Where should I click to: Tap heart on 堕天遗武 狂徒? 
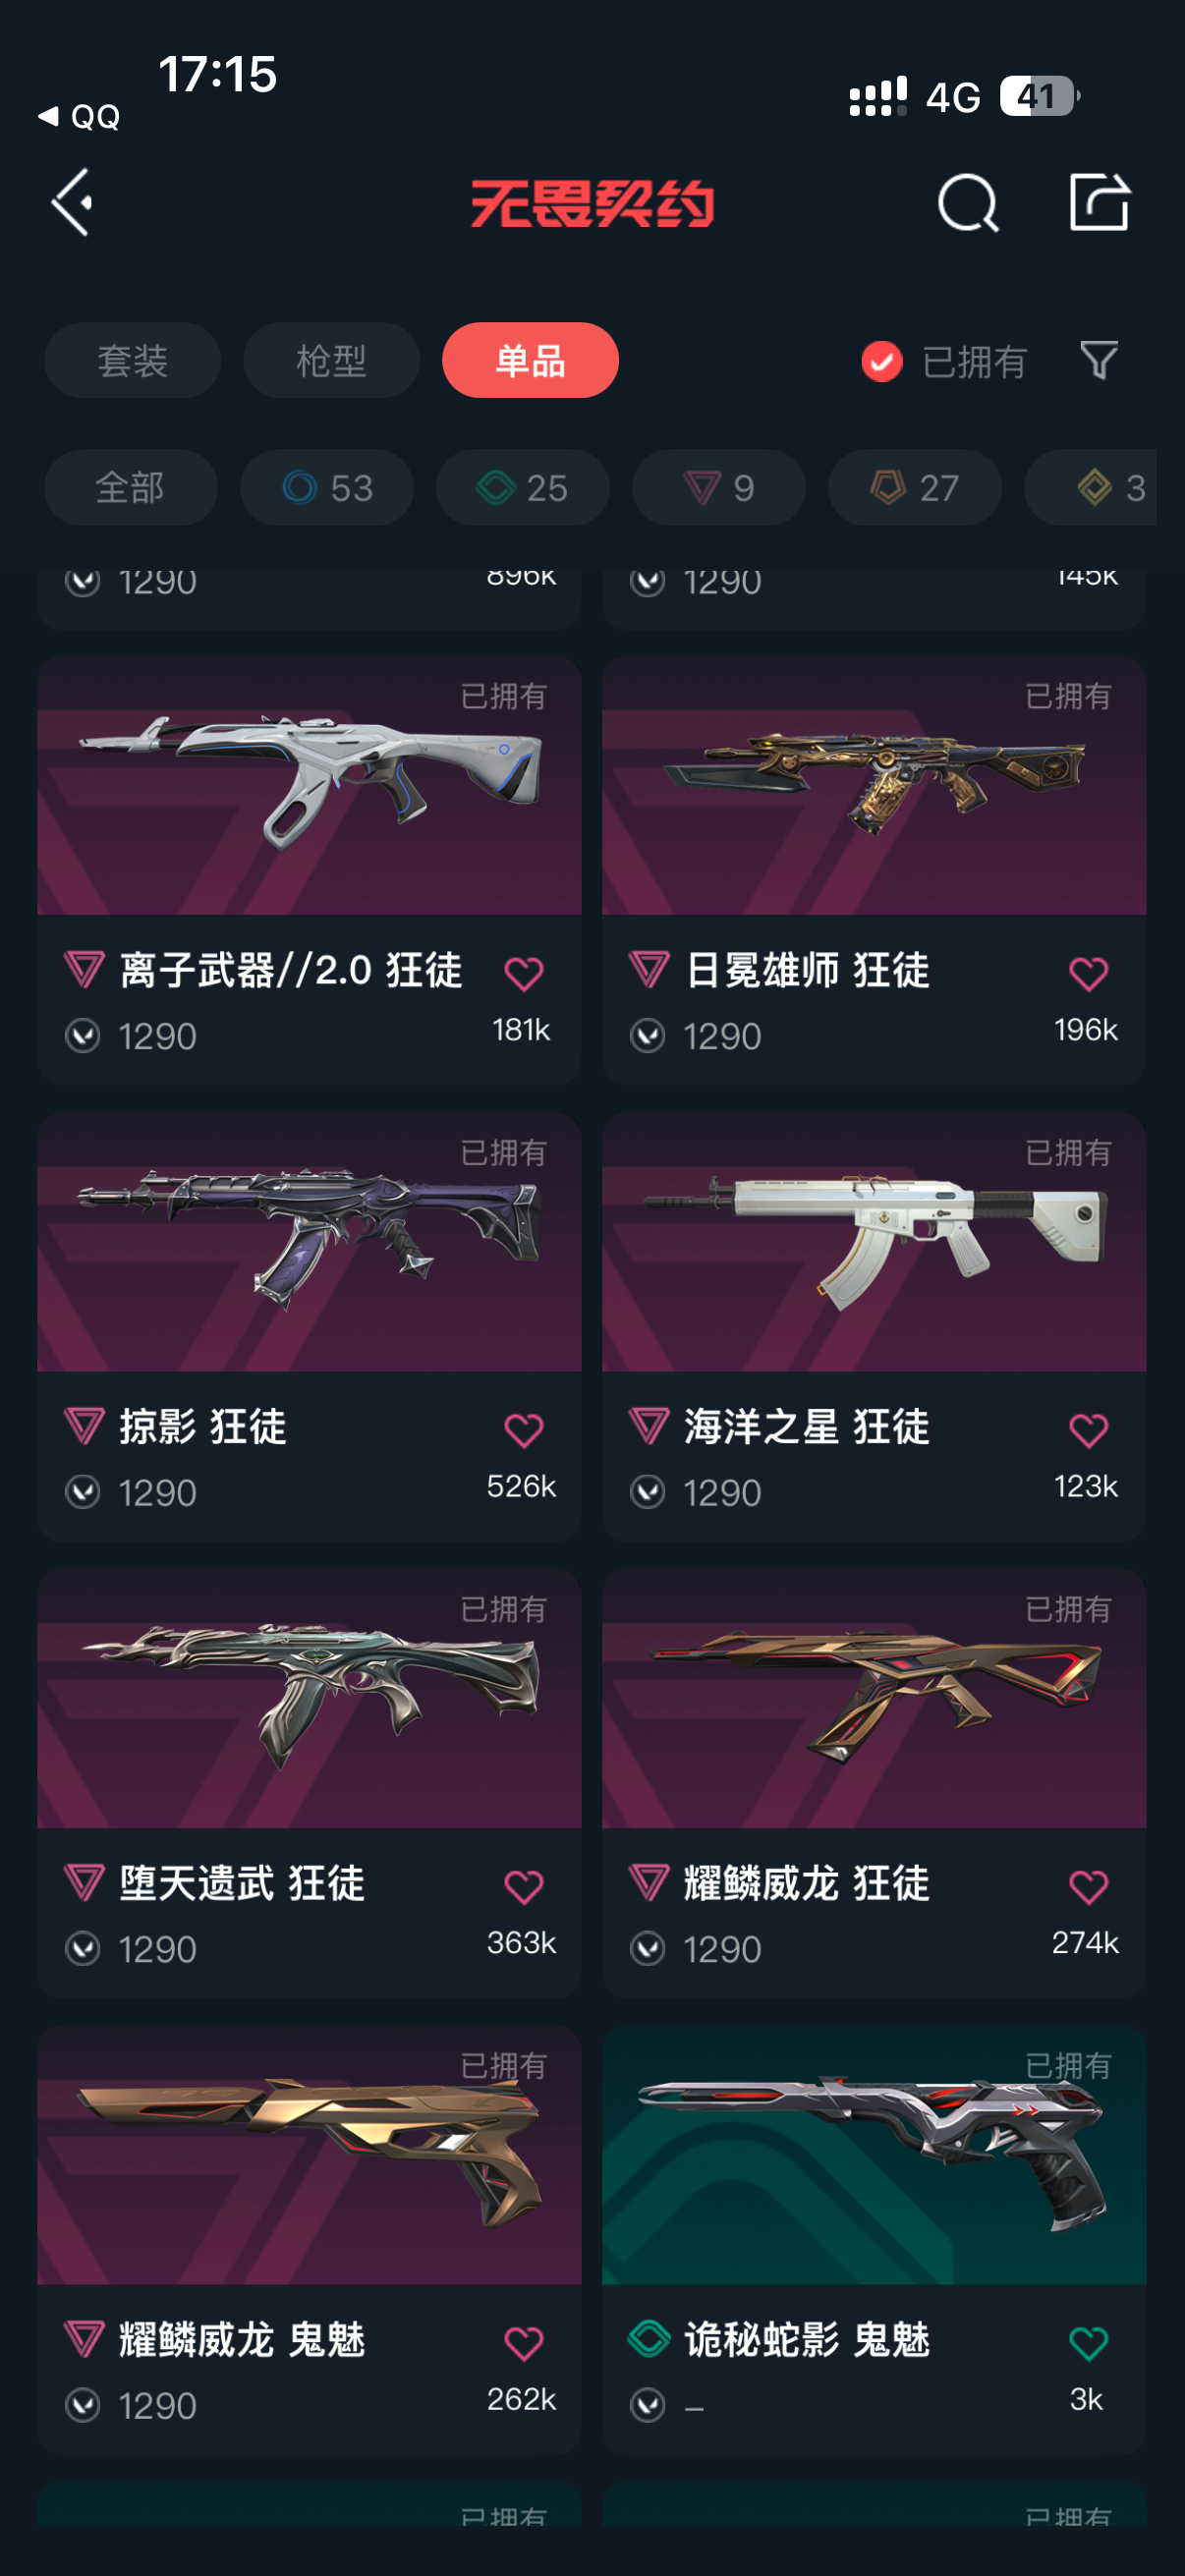(x=523, y=1887)
